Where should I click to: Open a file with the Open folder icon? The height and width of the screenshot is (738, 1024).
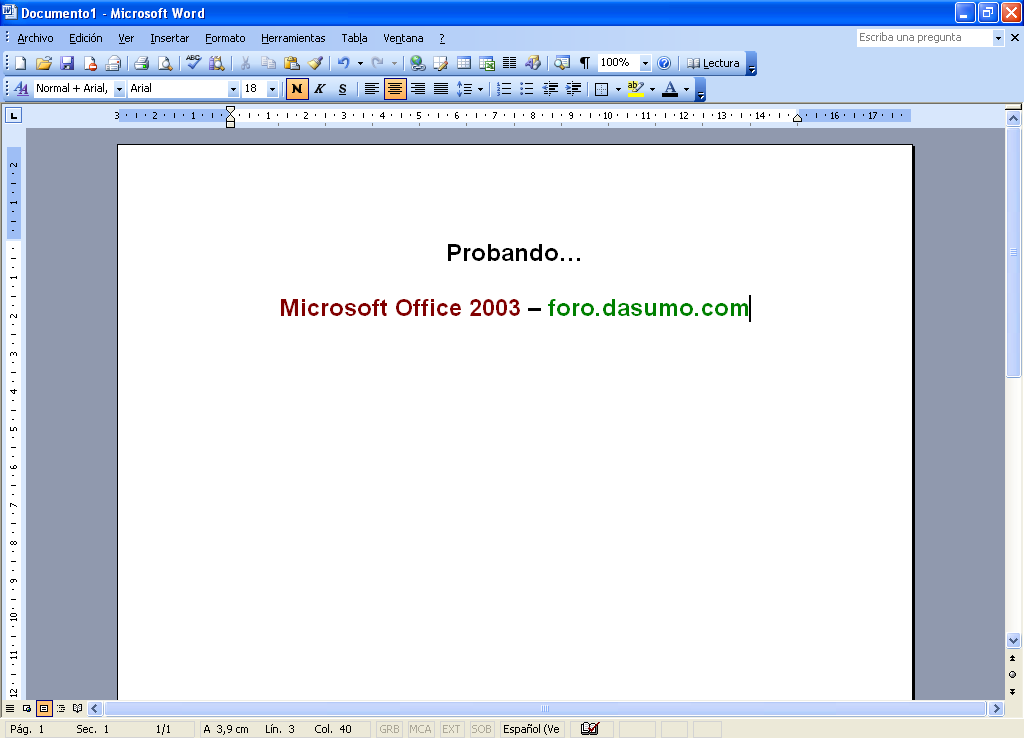pyautogui.click(x=44, y=63)
